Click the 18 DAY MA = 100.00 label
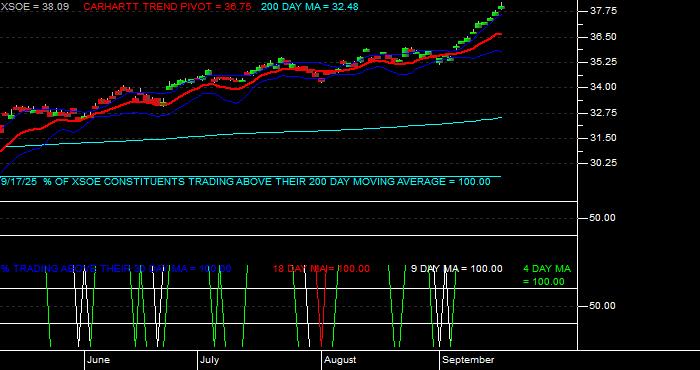Image resolution: width=700 pixels, height=370 pixels. [x=321, y=269]
